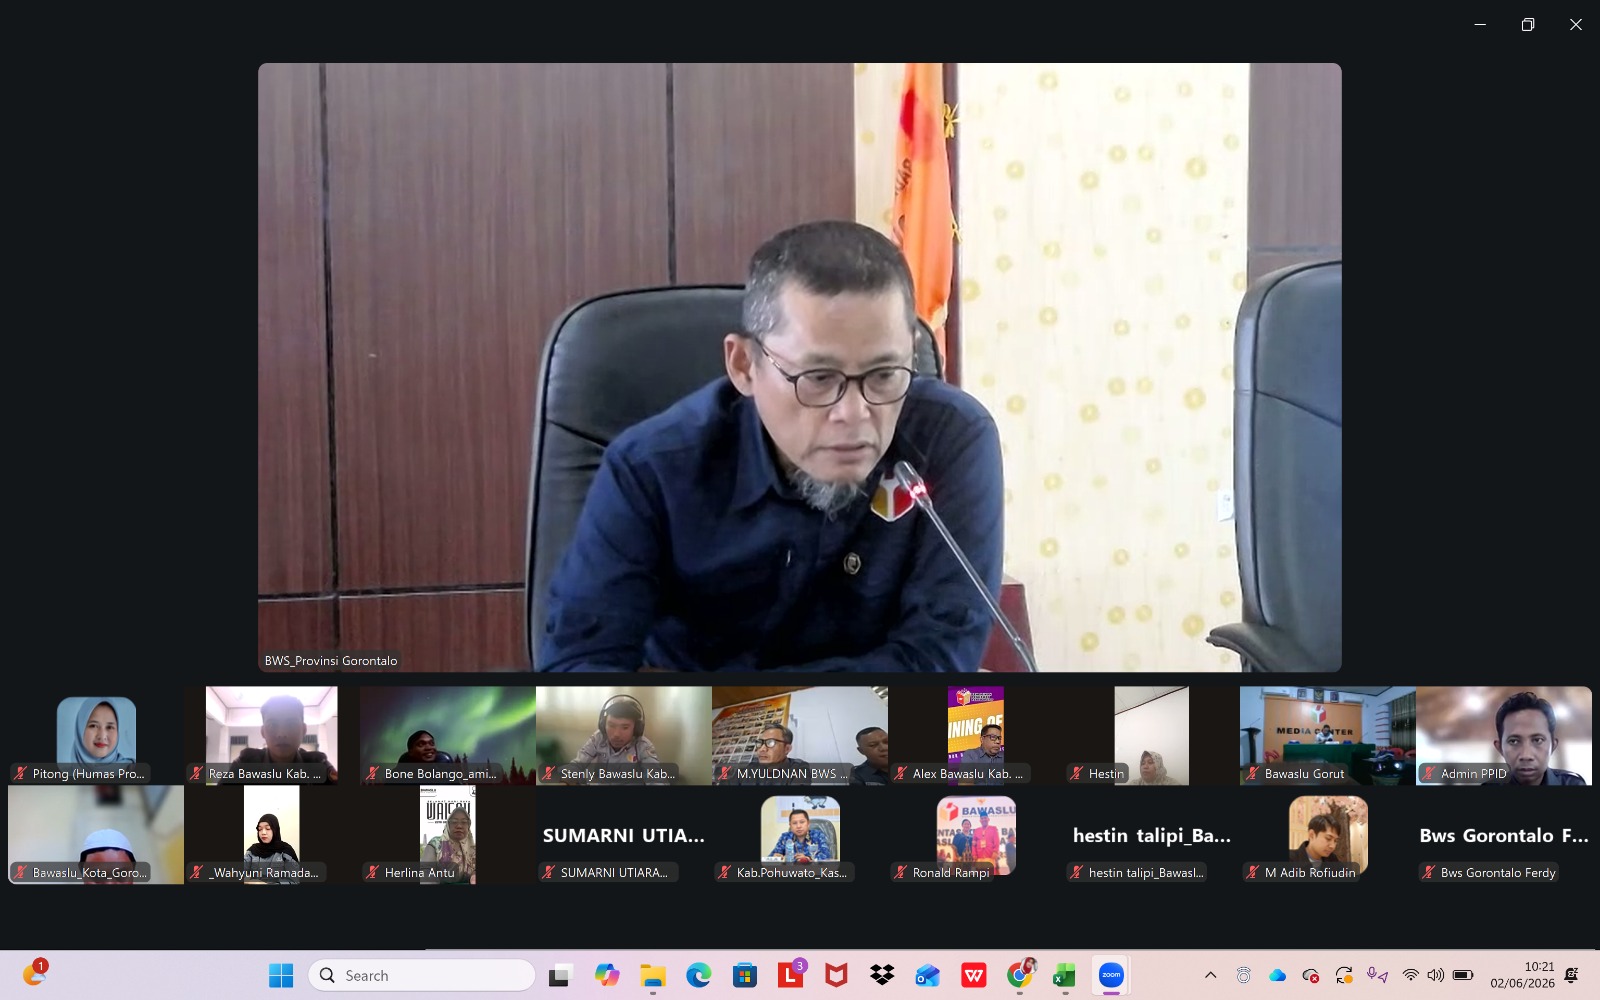Click the BWS_Provinsi Gorontalo speaker name label
Viewport: 1600px width, 1000px height.
[x=331, y=661]
